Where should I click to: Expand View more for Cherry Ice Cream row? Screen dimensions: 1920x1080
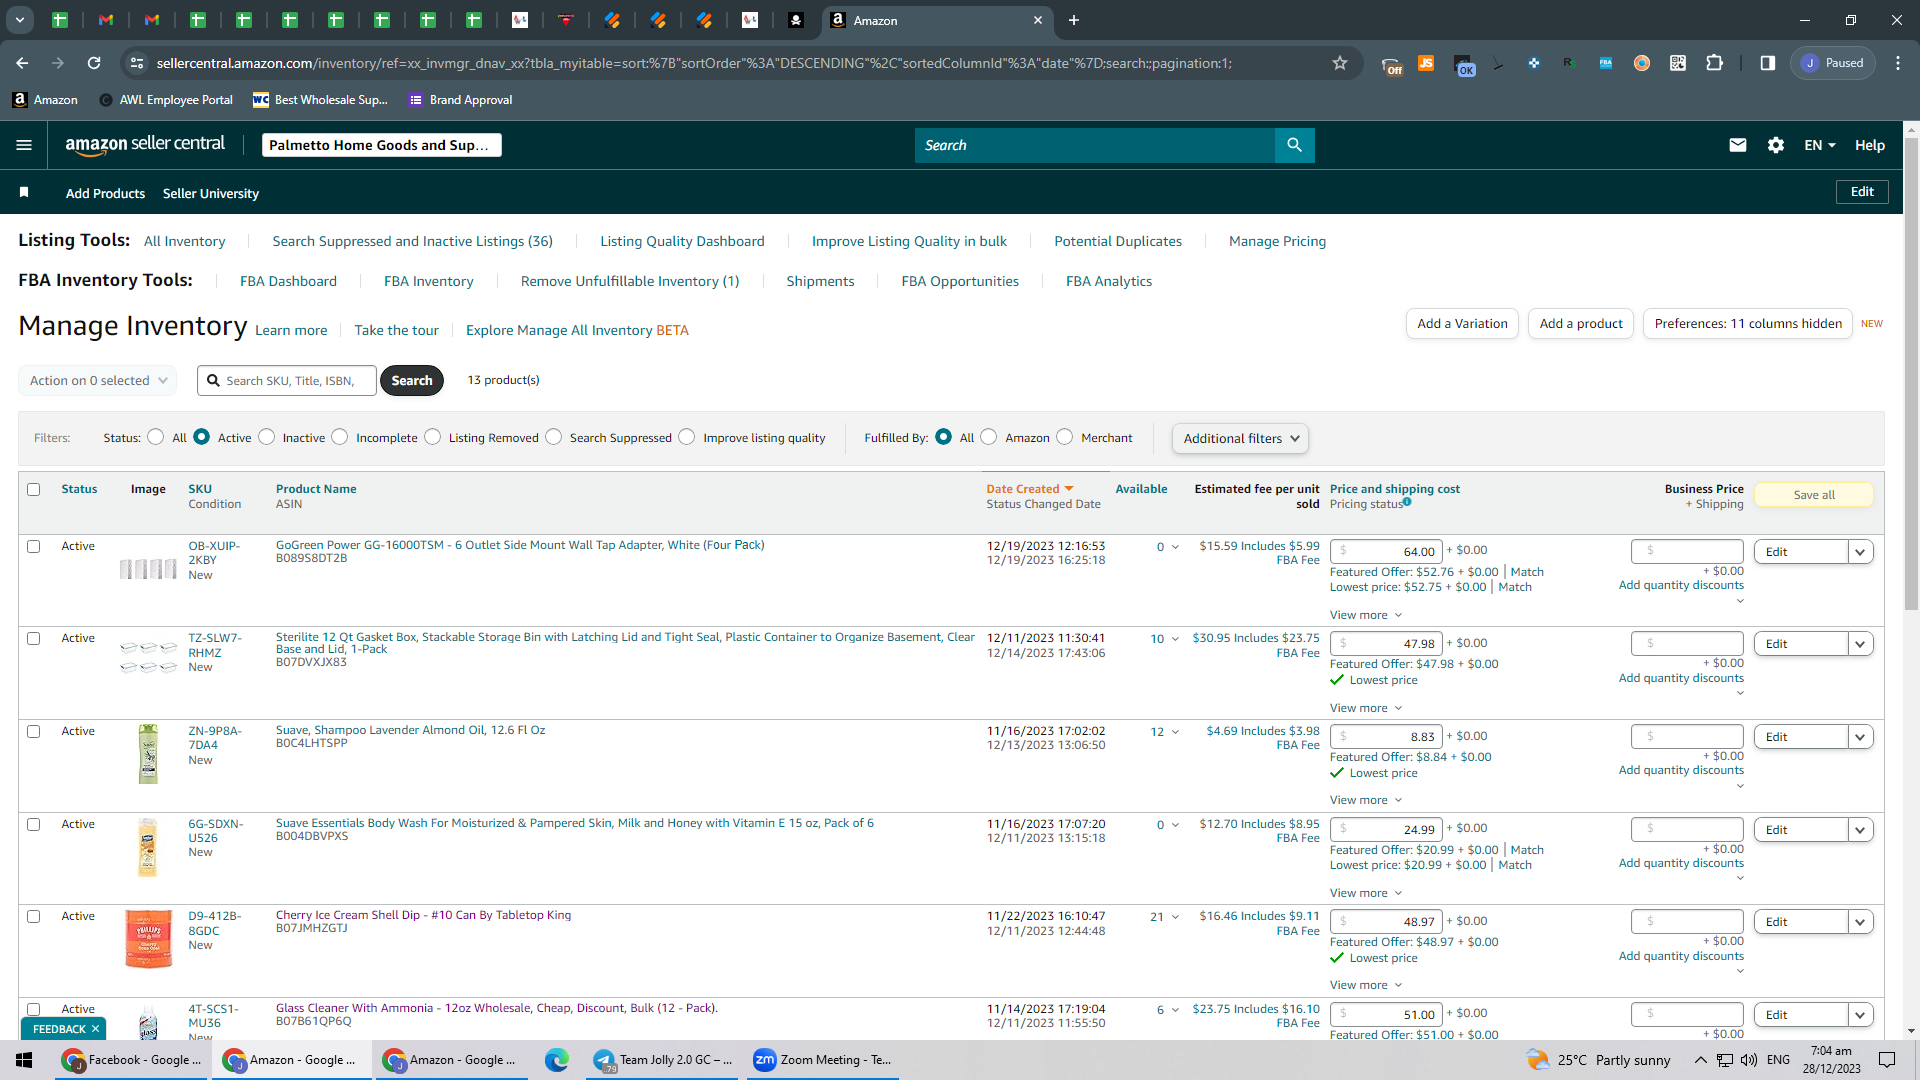1366,985
